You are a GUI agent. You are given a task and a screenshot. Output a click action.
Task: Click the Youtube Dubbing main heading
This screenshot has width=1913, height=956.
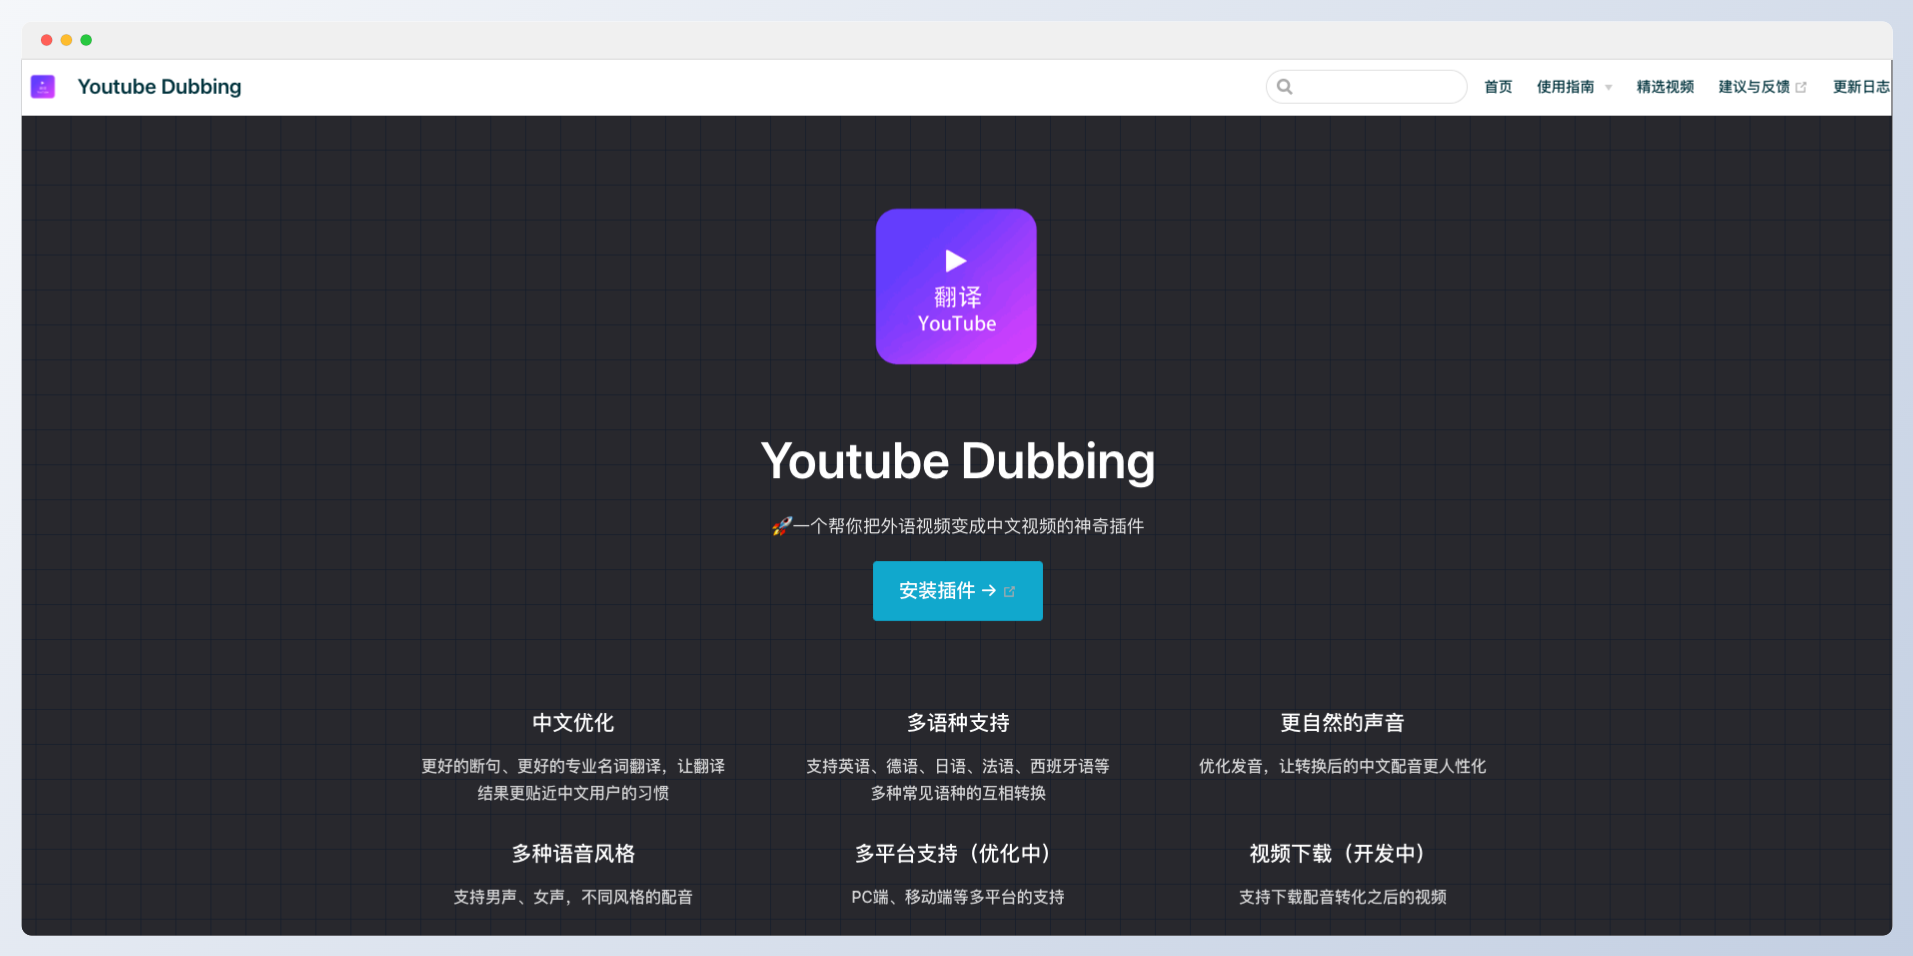click(958, 461)
